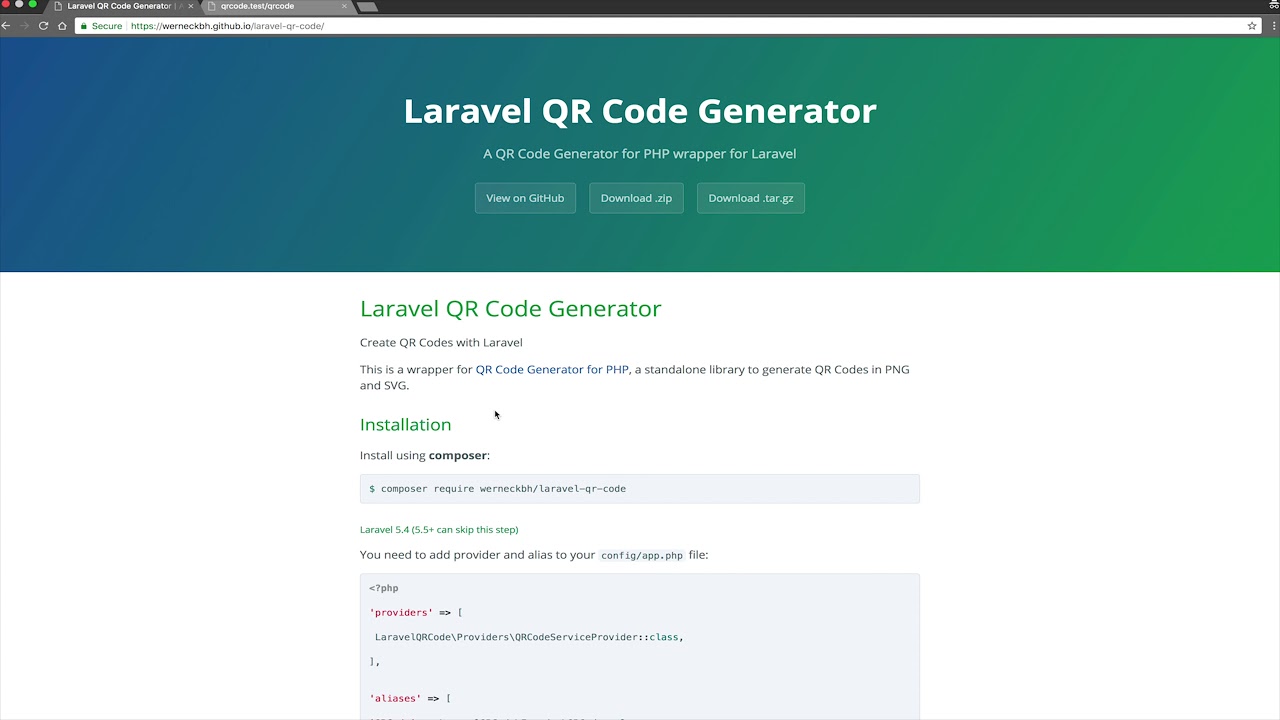Viewport: 1280px width, 720px height.
Task: Bookmark this page with the star
Action: (1251, 26)
